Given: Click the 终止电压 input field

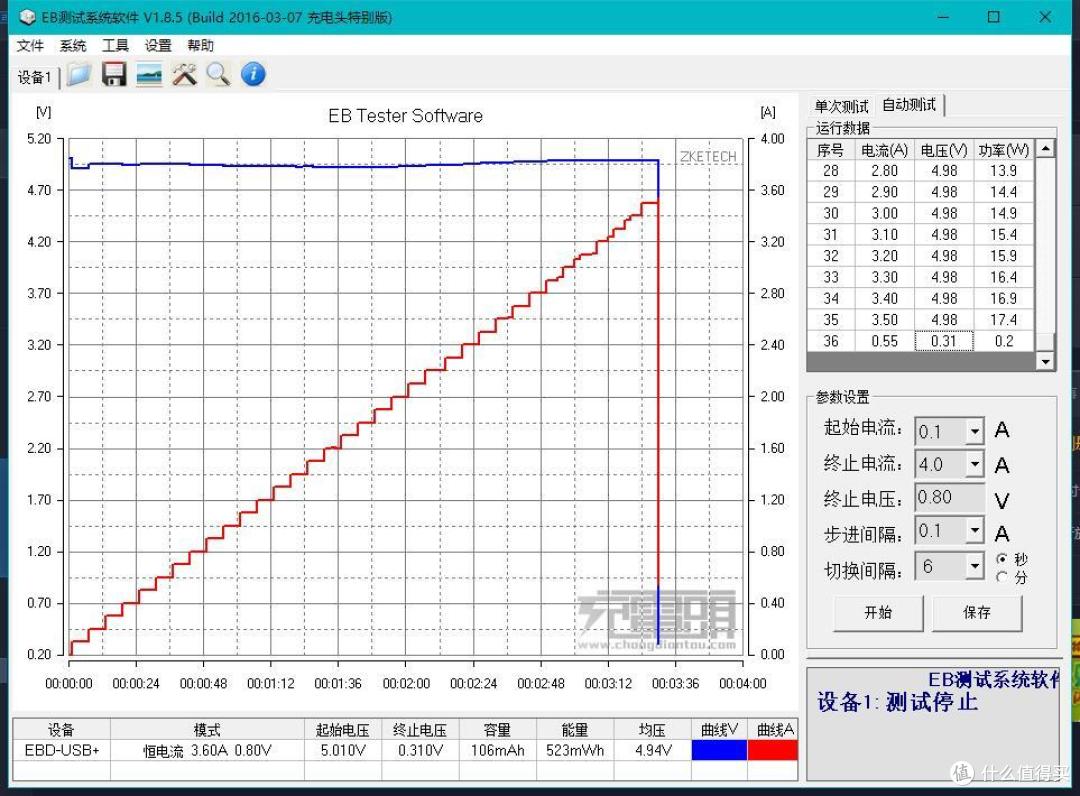Looking at the screenshot, I should pyautogui.click(x=950, y=497).
